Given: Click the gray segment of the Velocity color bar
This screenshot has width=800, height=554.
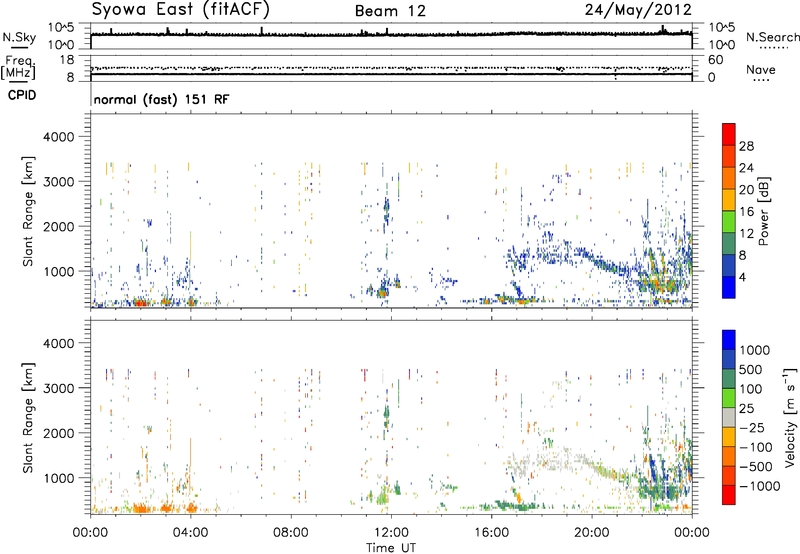Looking at the screenshot, I should (x=729, y=418).
